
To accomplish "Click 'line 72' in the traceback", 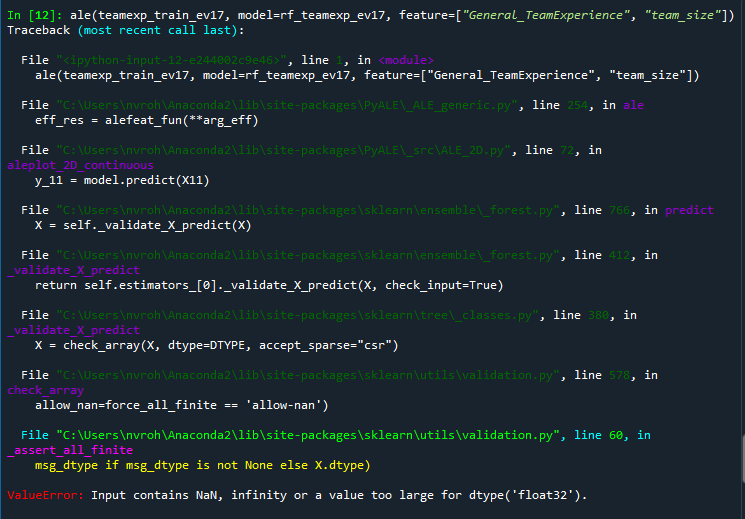I will click(x=550, y=150).
